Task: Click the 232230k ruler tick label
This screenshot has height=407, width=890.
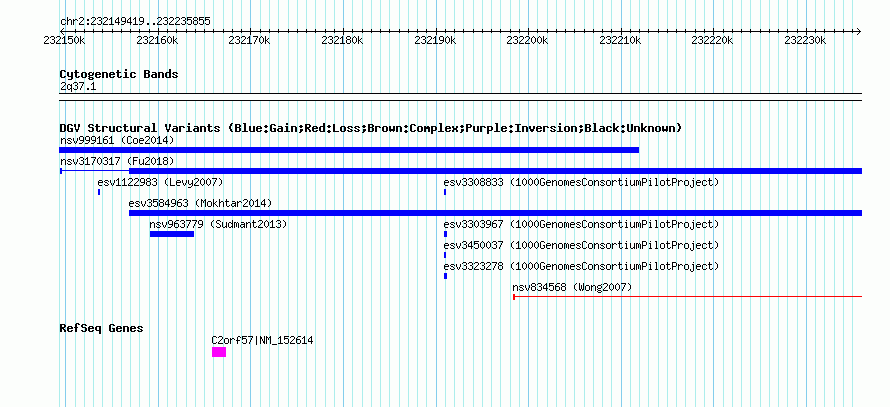Action: click(805, 40)
